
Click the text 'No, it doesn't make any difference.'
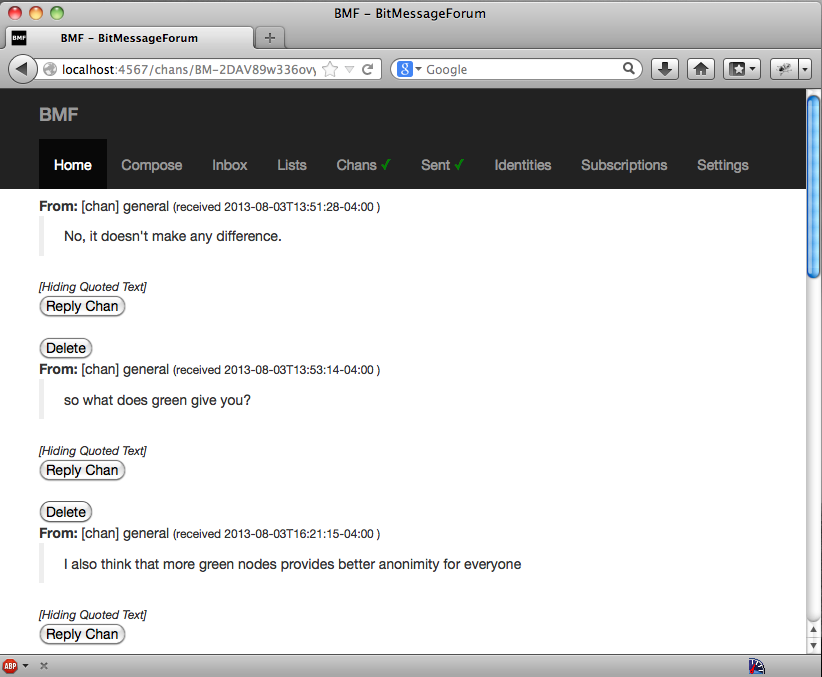pos(173,237)
